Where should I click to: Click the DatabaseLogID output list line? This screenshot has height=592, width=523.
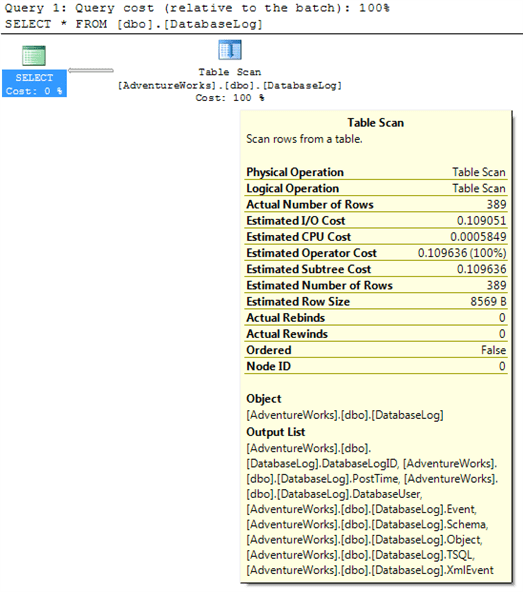tap(372, 463)
